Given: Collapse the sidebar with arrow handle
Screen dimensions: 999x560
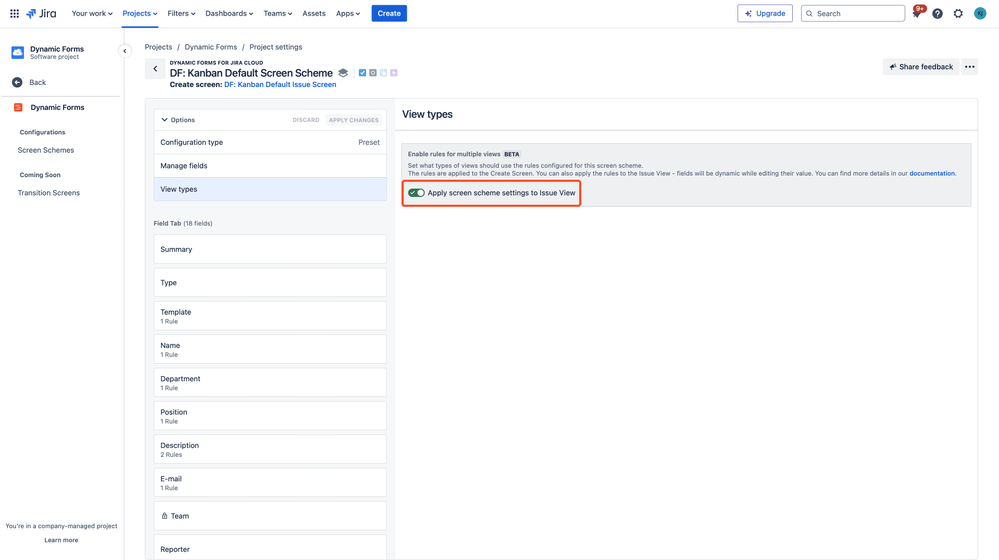Looking at the screenshot, I should coord(125,51).
